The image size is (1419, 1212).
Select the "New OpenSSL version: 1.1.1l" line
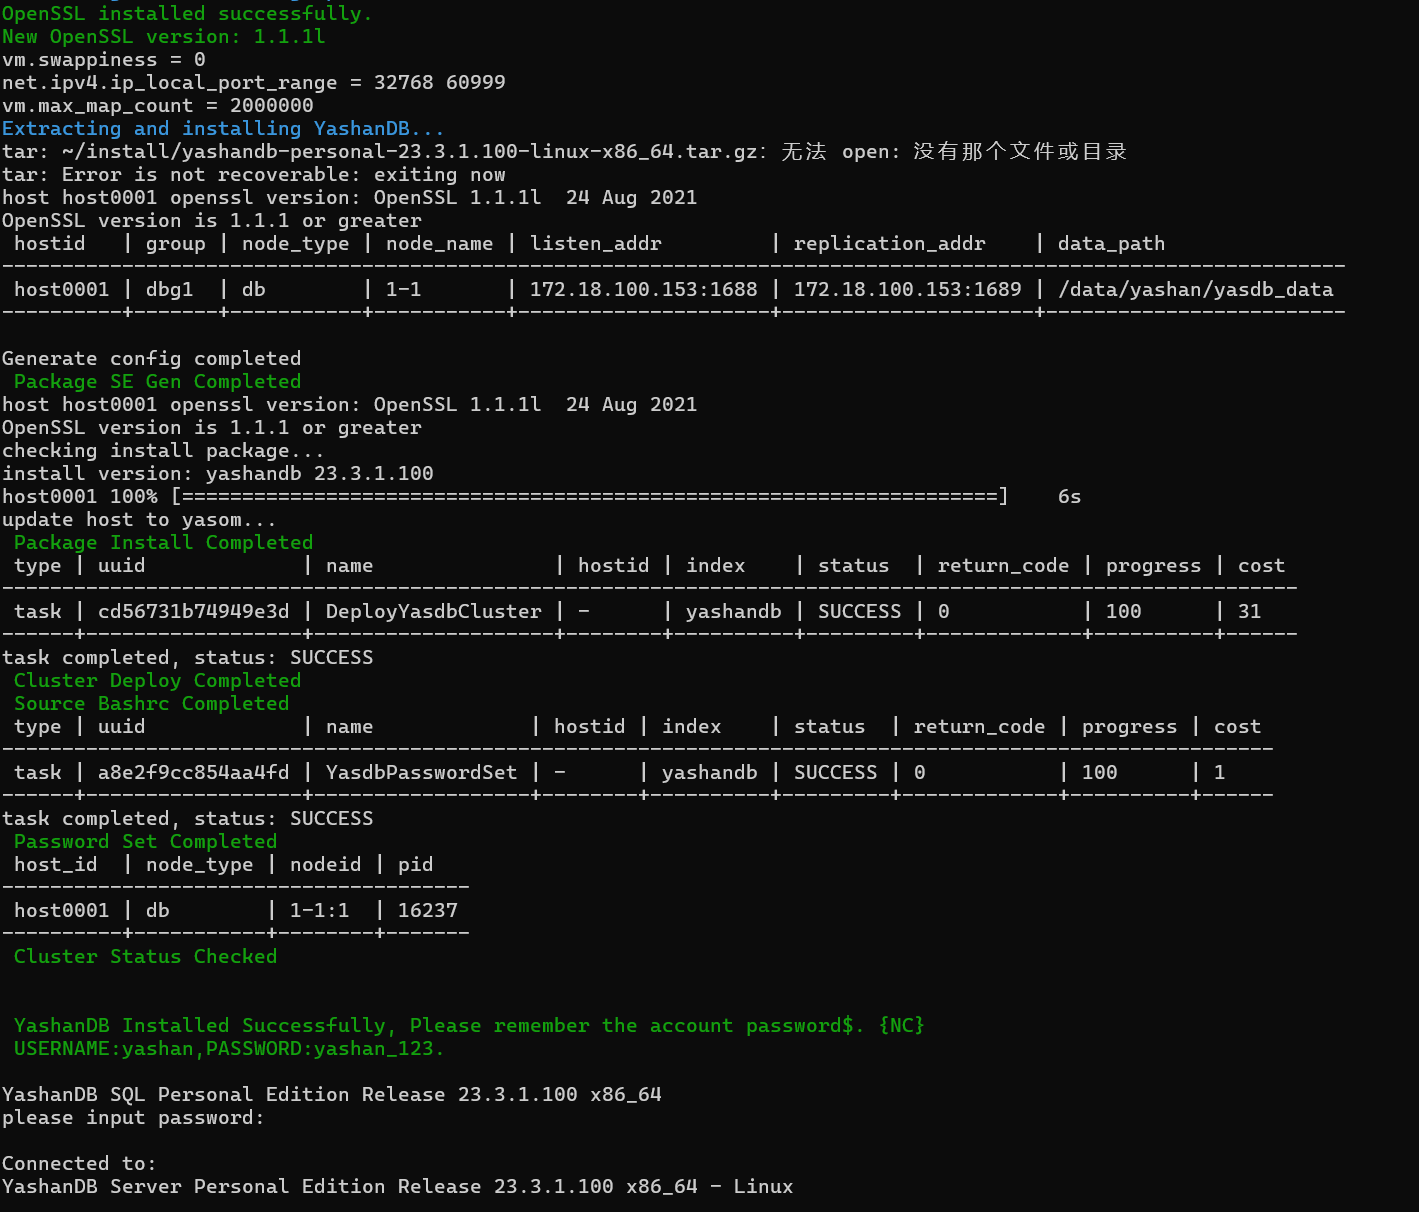point(164,37)
